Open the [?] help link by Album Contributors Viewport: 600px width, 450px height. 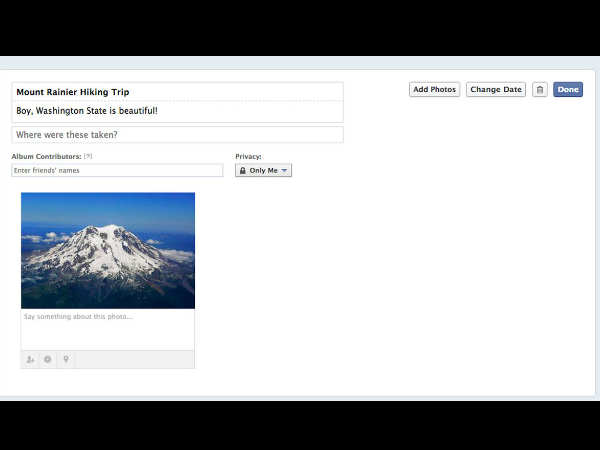tap(88, 156)
